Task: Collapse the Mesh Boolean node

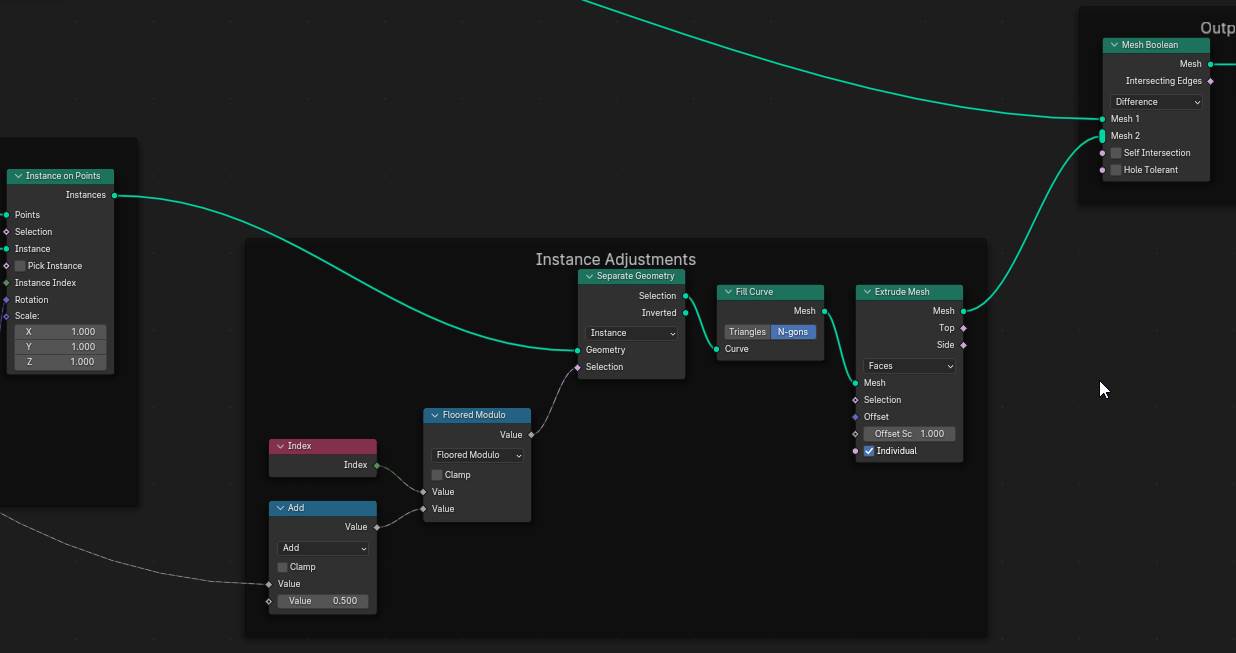Action: pos(1113,45)
